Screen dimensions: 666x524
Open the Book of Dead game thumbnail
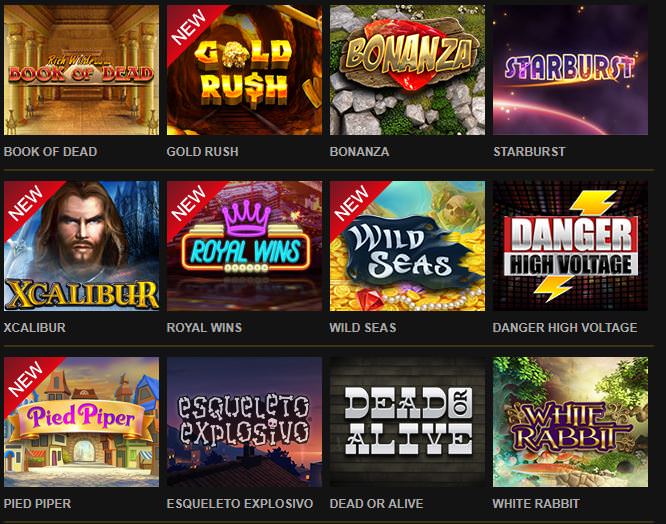point(81,70)
